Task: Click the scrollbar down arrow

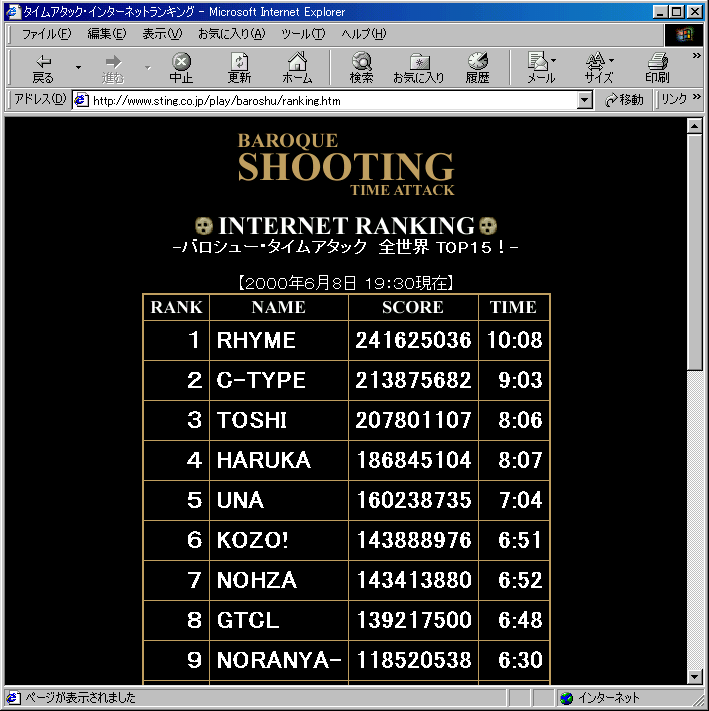Action: click(694, 677)
